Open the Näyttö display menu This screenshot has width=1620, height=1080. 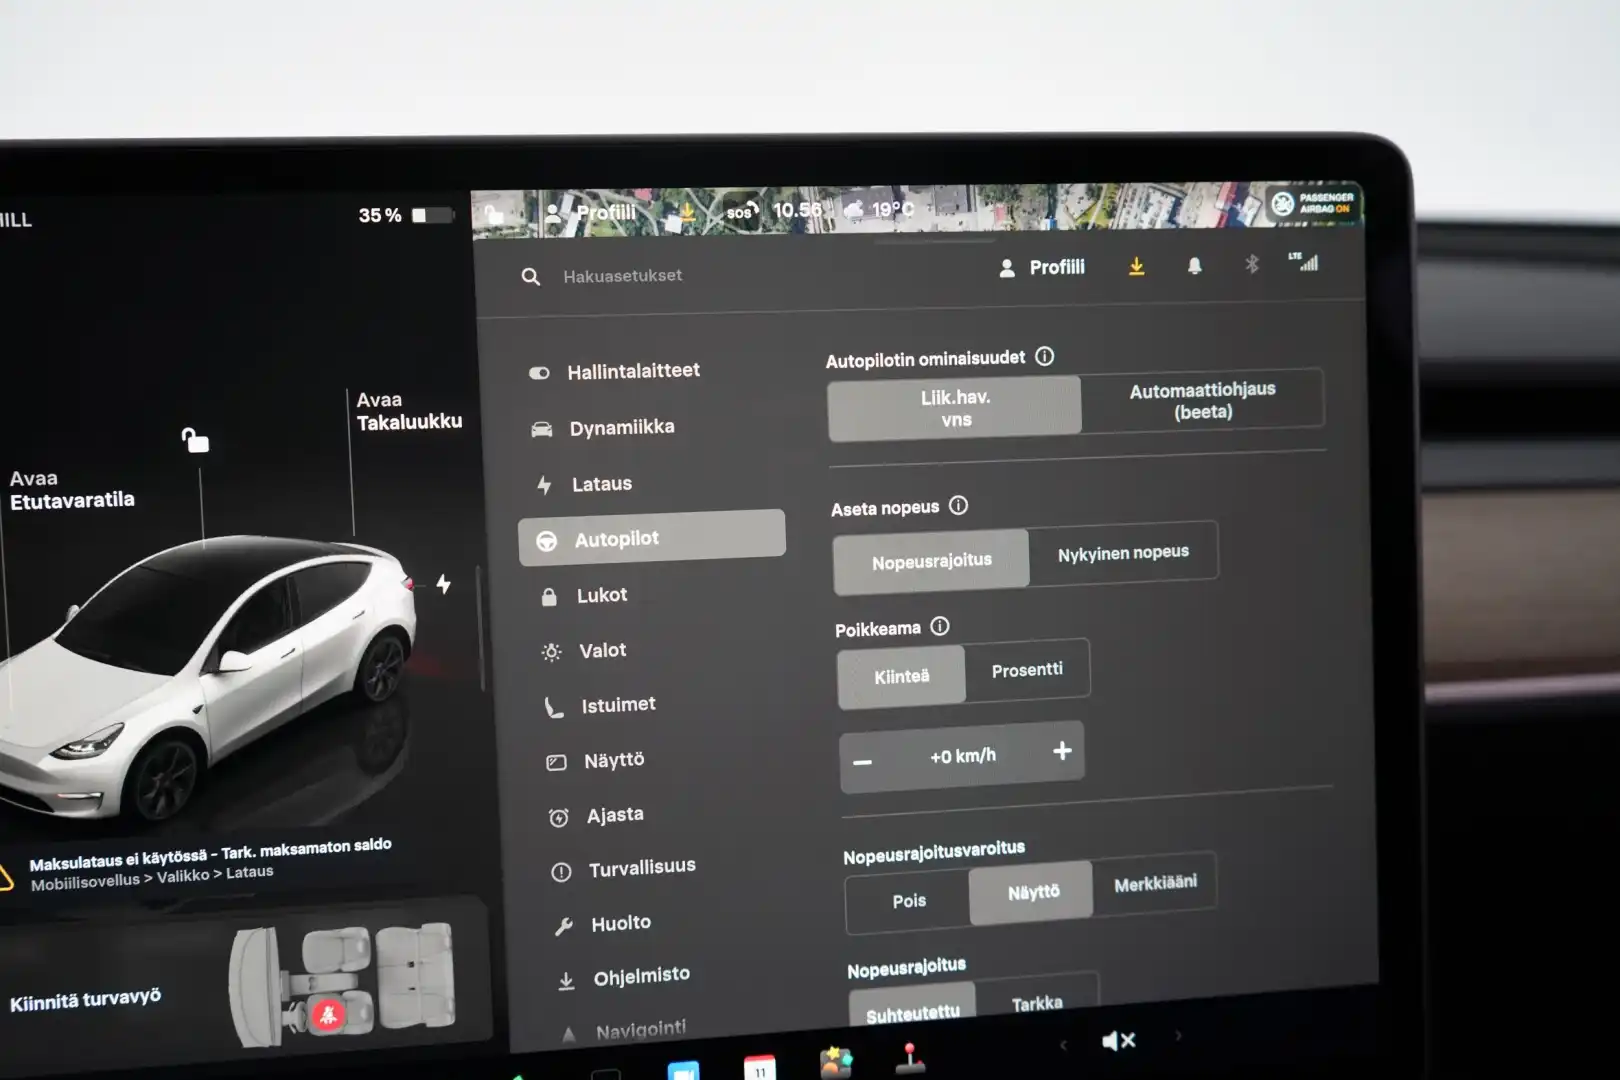pyautogui.click(x=596, y=761)
